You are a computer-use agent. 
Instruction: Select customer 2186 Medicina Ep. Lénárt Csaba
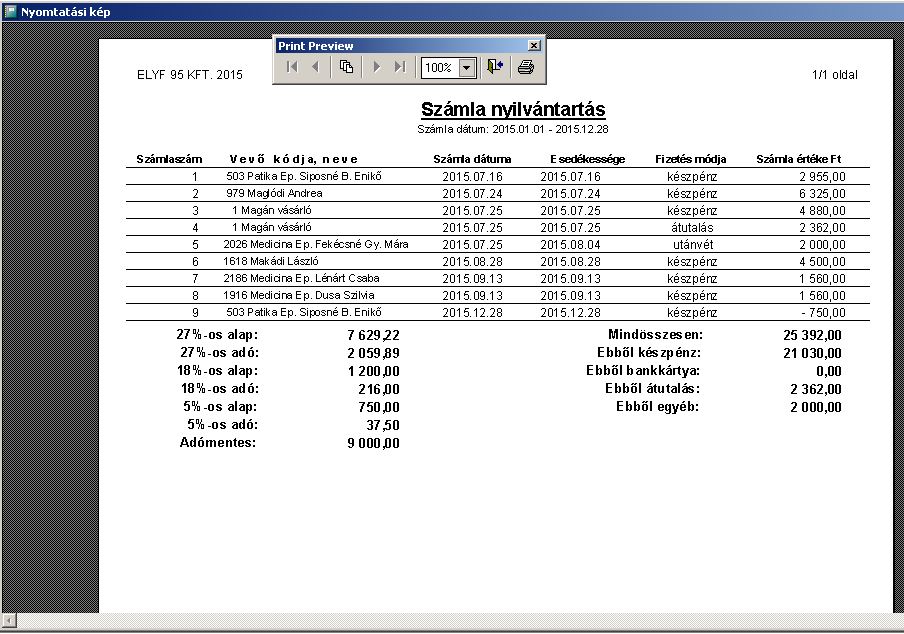(301, 278)
